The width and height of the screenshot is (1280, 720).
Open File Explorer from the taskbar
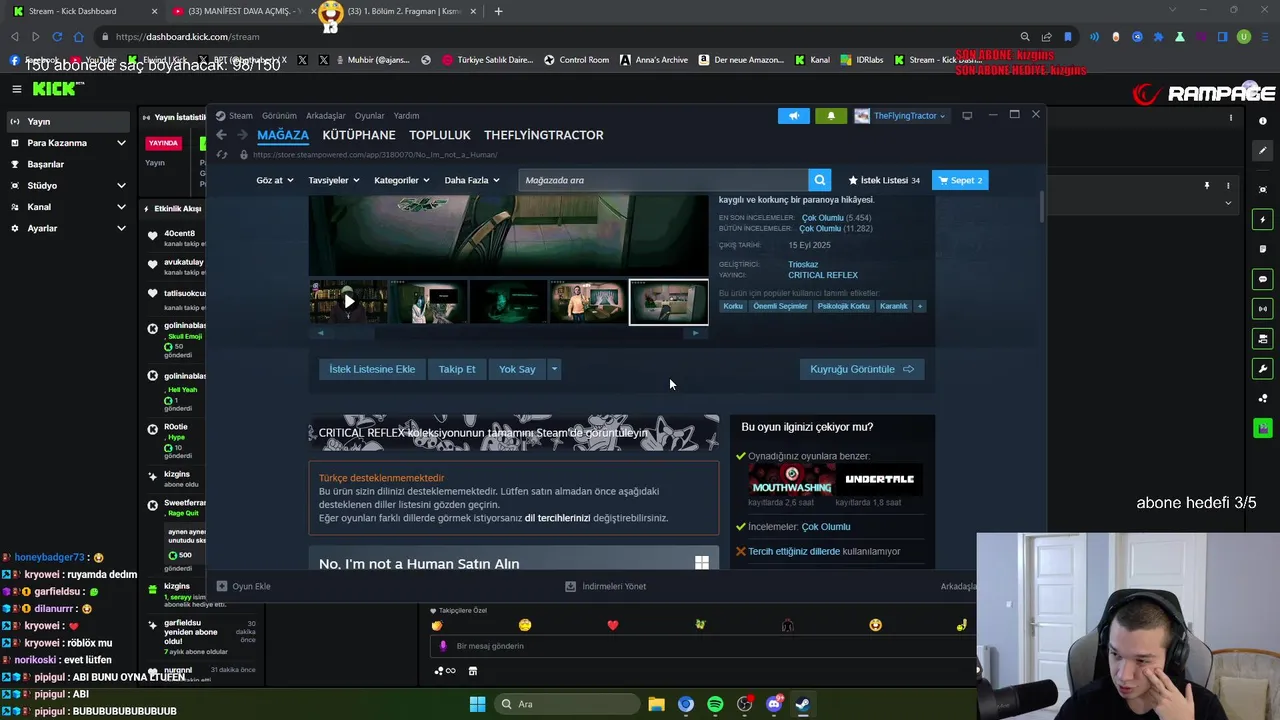tap(656, 704)
